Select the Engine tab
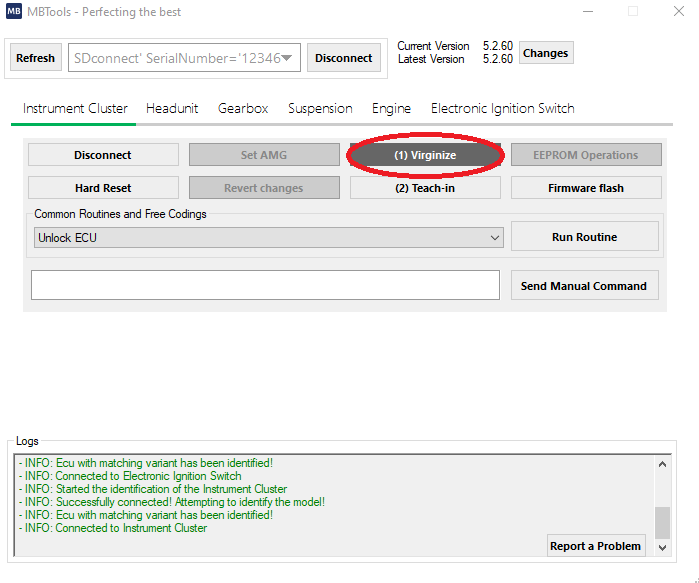Screen dimensions: 699x583 click(x=391, y=108)
